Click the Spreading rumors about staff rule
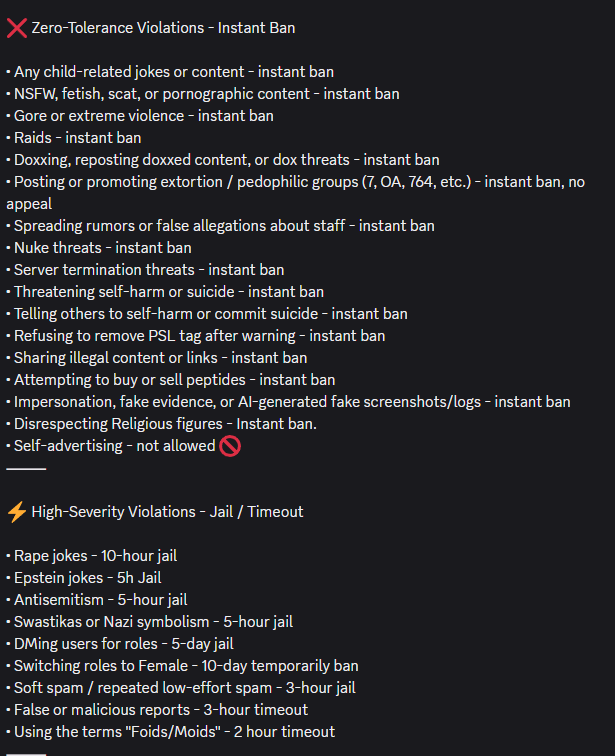The width and height of the screenshot is (615, 756). (x=224, y=226)
